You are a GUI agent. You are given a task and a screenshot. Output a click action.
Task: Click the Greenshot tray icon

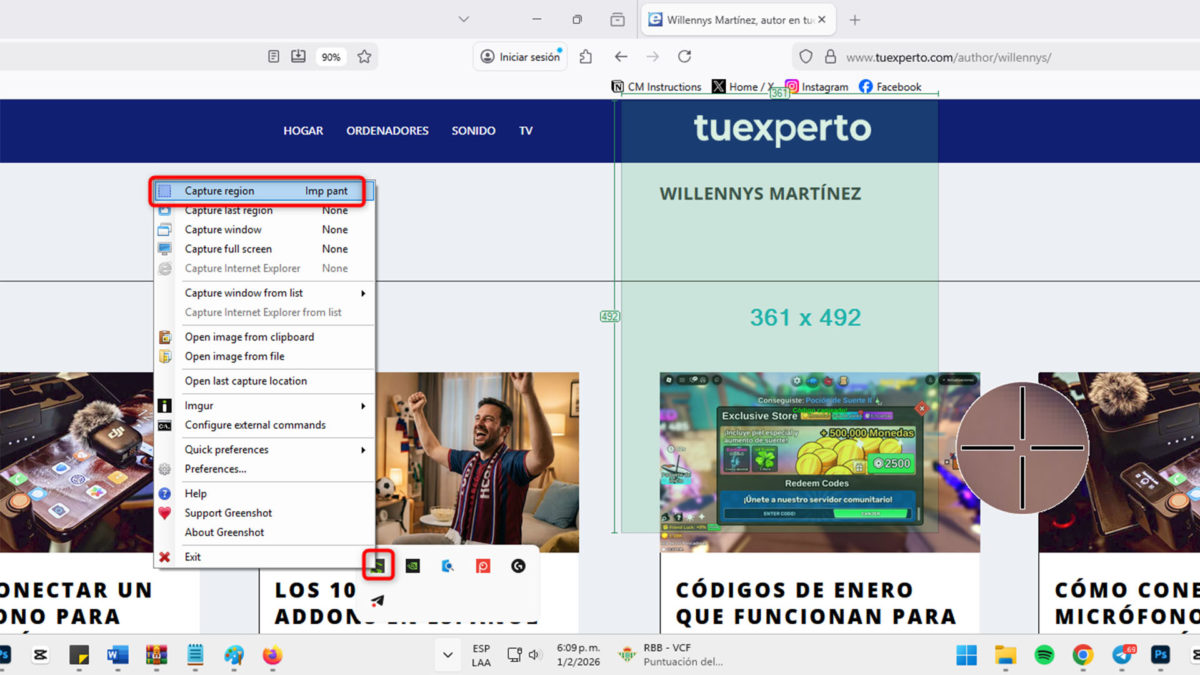(x=378, y=565)
